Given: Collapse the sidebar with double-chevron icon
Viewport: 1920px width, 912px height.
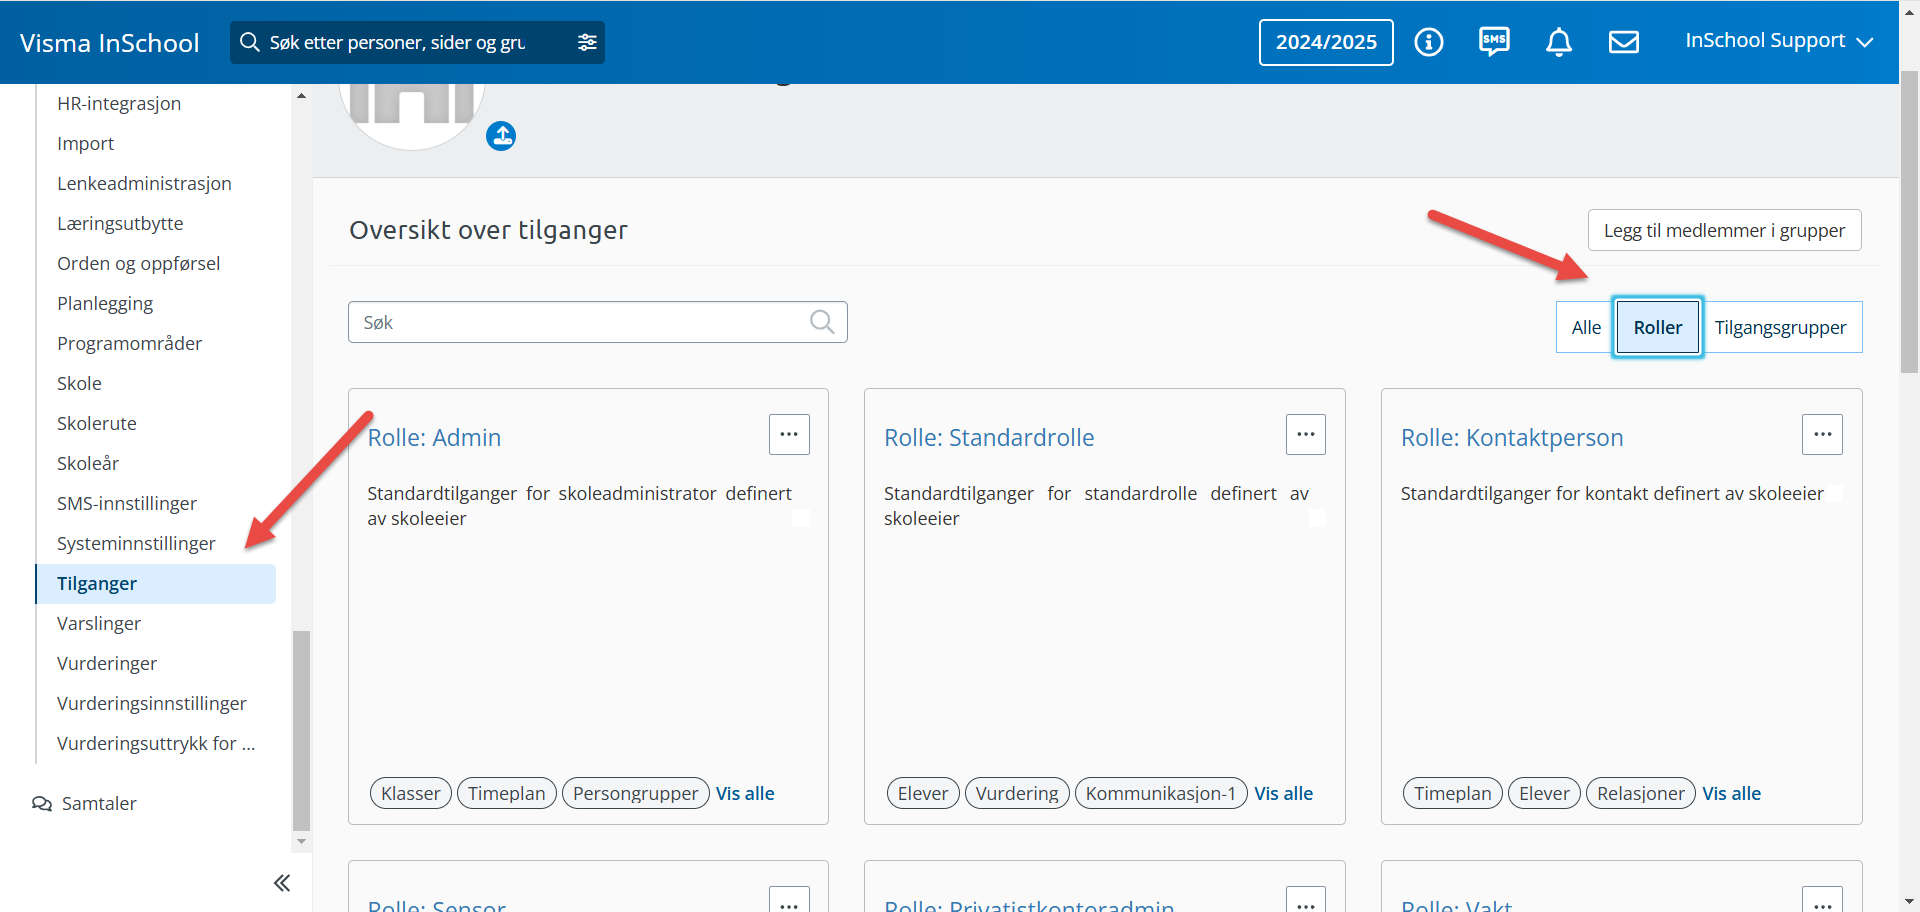Looking at the screenshot, I should [x=282, y=882].
